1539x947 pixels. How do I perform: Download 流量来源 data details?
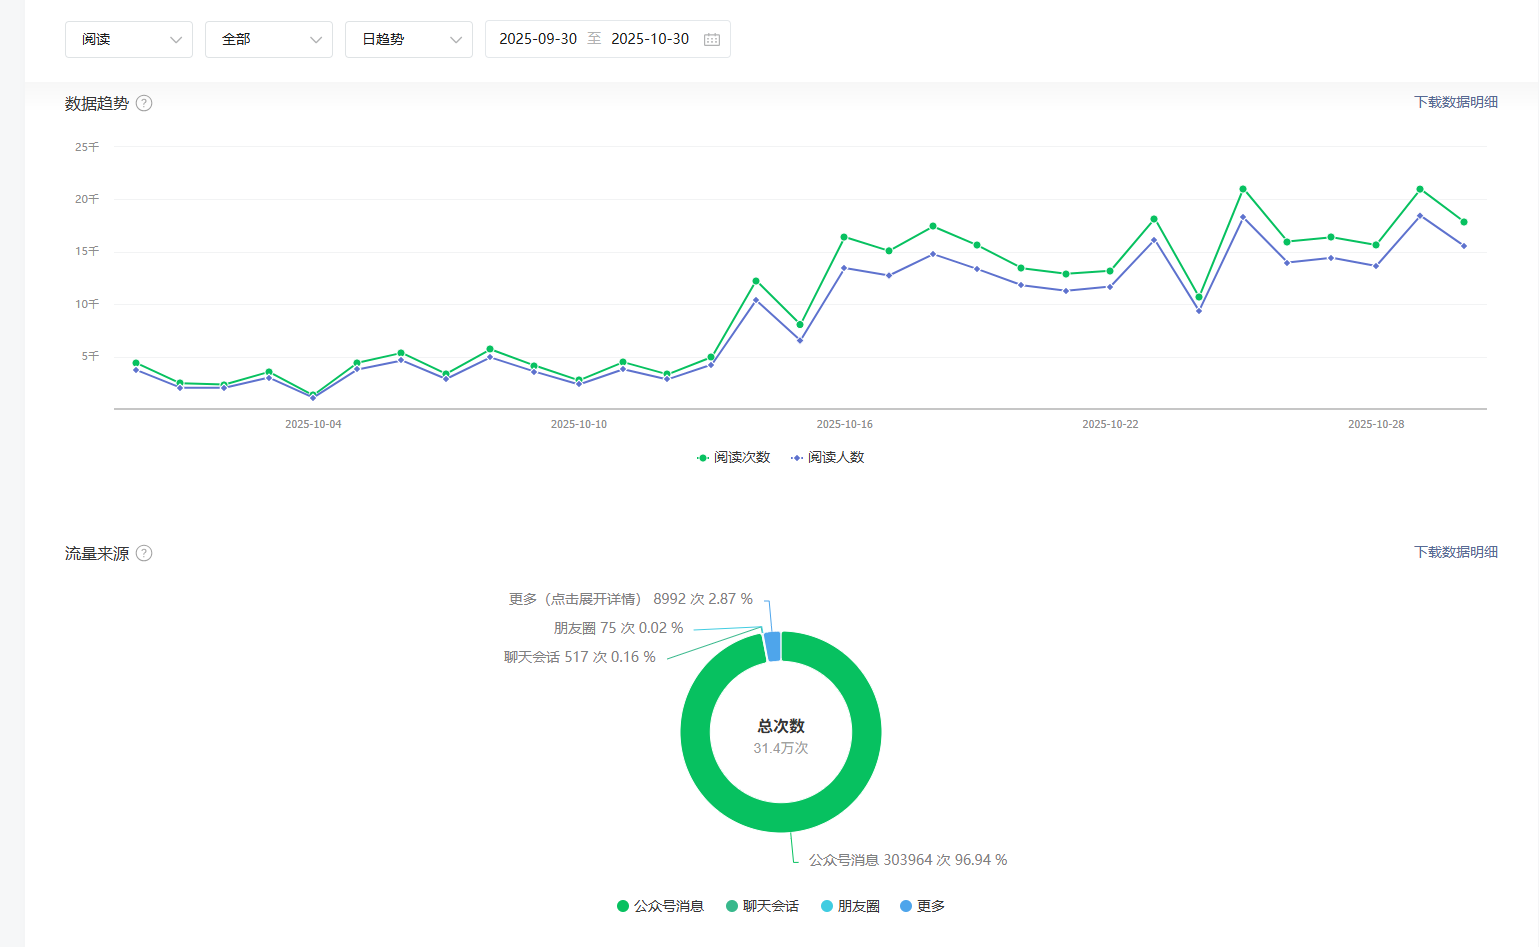(1455, 552)
